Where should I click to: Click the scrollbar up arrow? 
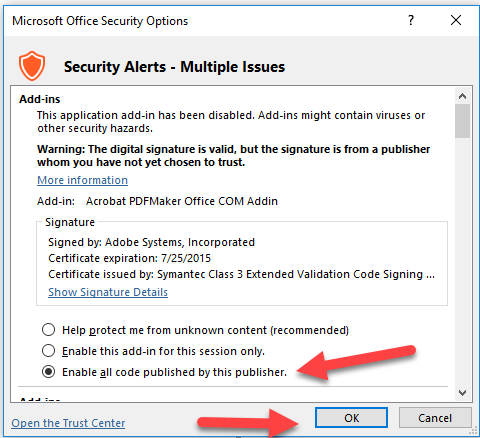point(462,96)
